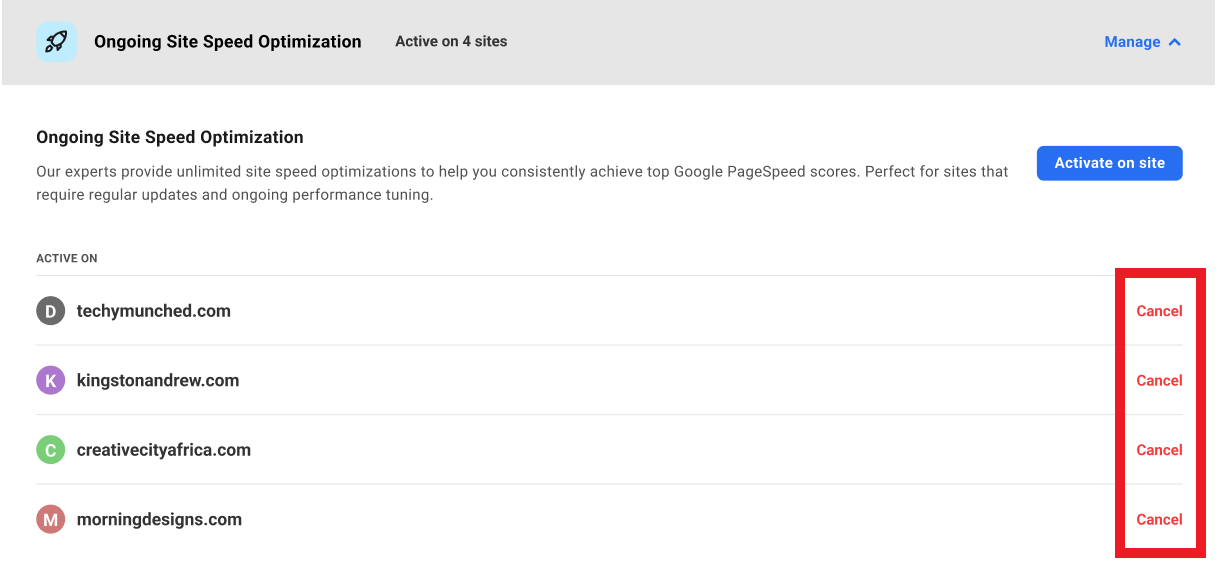
Task: Click the C avatar for creativecityafrica.com
Action: pos(51,450)
